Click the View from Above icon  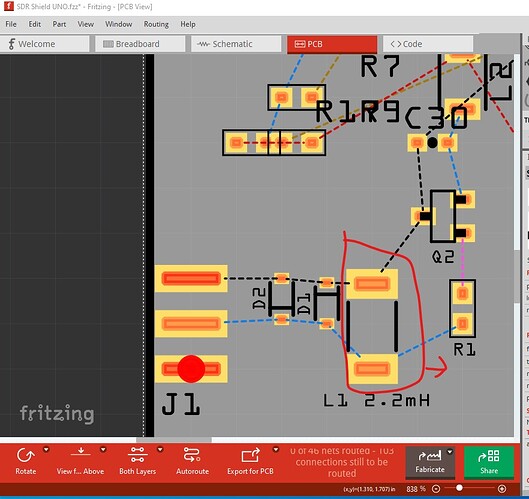pos(81,453)
